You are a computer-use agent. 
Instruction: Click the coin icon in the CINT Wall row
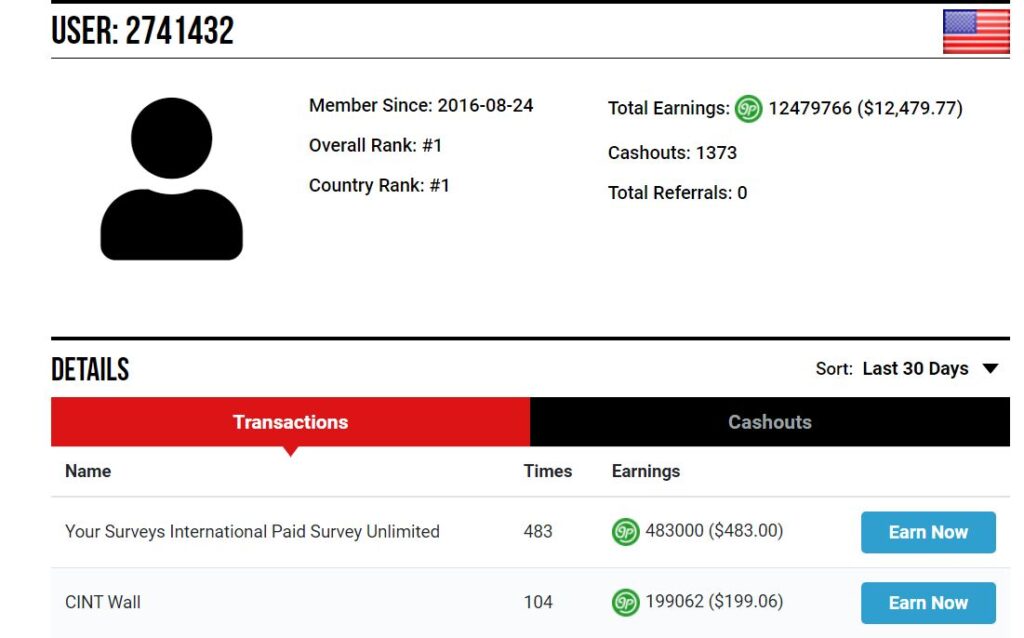coord(625,602)
